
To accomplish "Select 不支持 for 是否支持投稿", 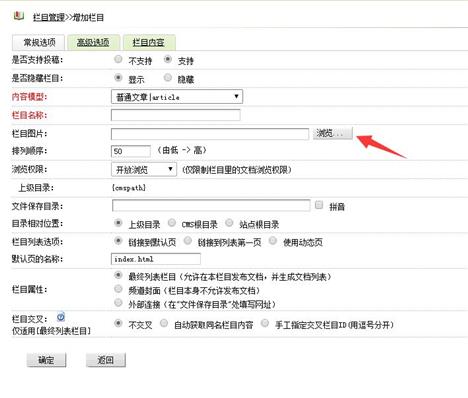I will tap(118, 59).
